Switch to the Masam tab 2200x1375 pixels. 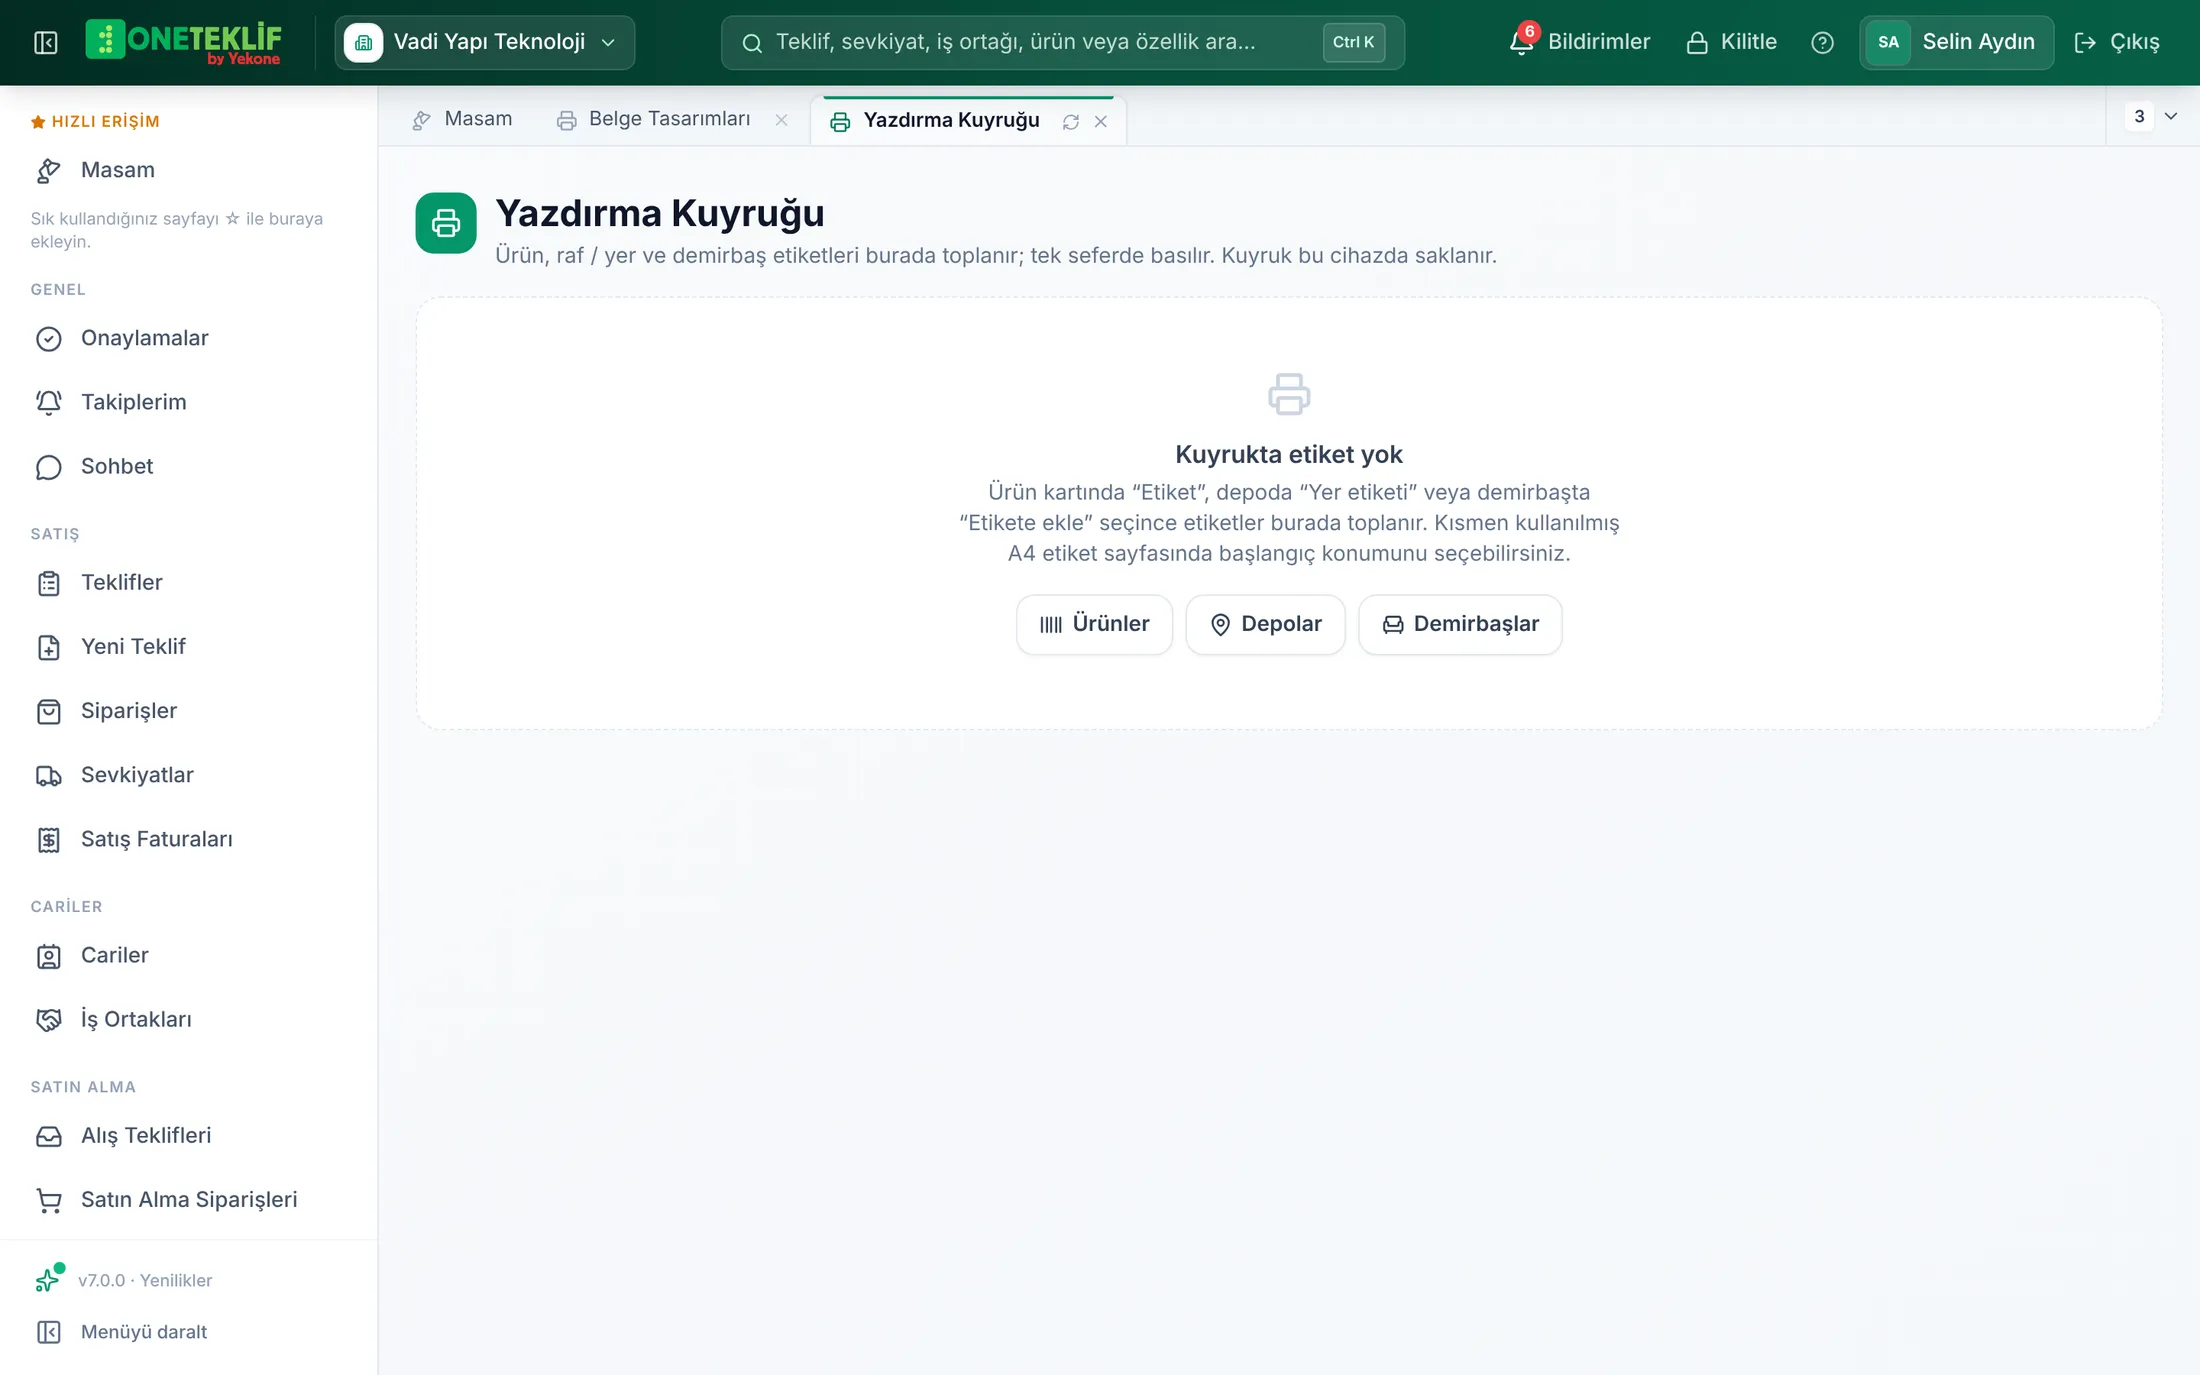click(x=462, y=119)
